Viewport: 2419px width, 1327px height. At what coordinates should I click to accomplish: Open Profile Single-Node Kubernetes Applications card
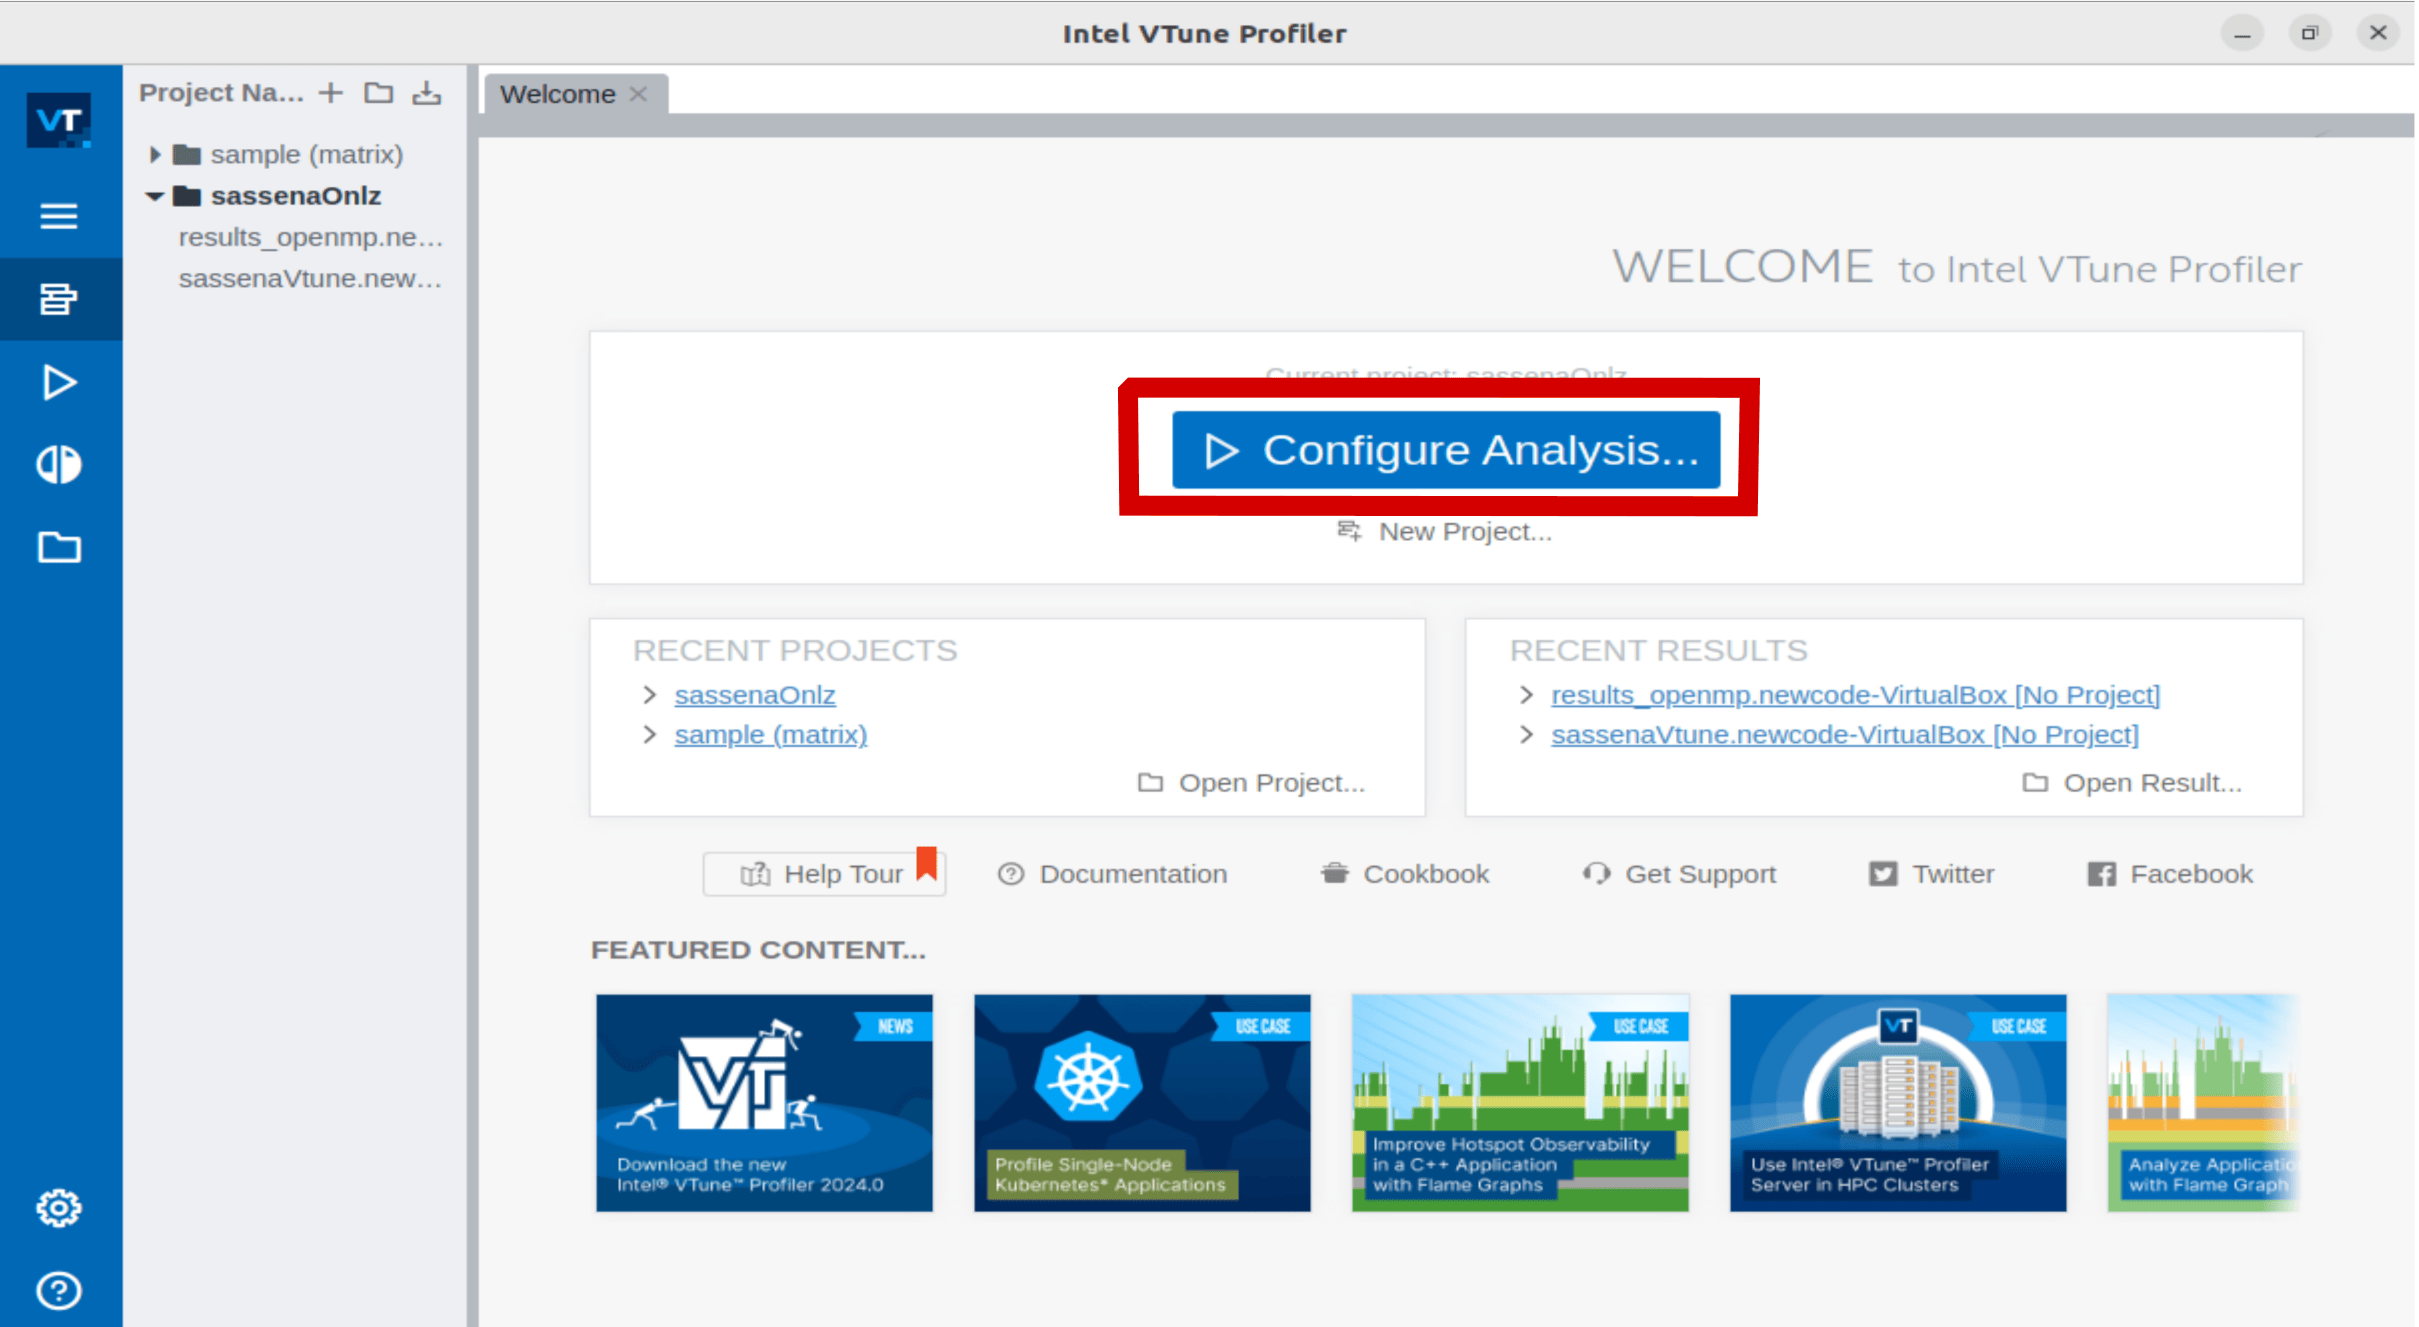pyautogui.click(x=1142, y=1102)
